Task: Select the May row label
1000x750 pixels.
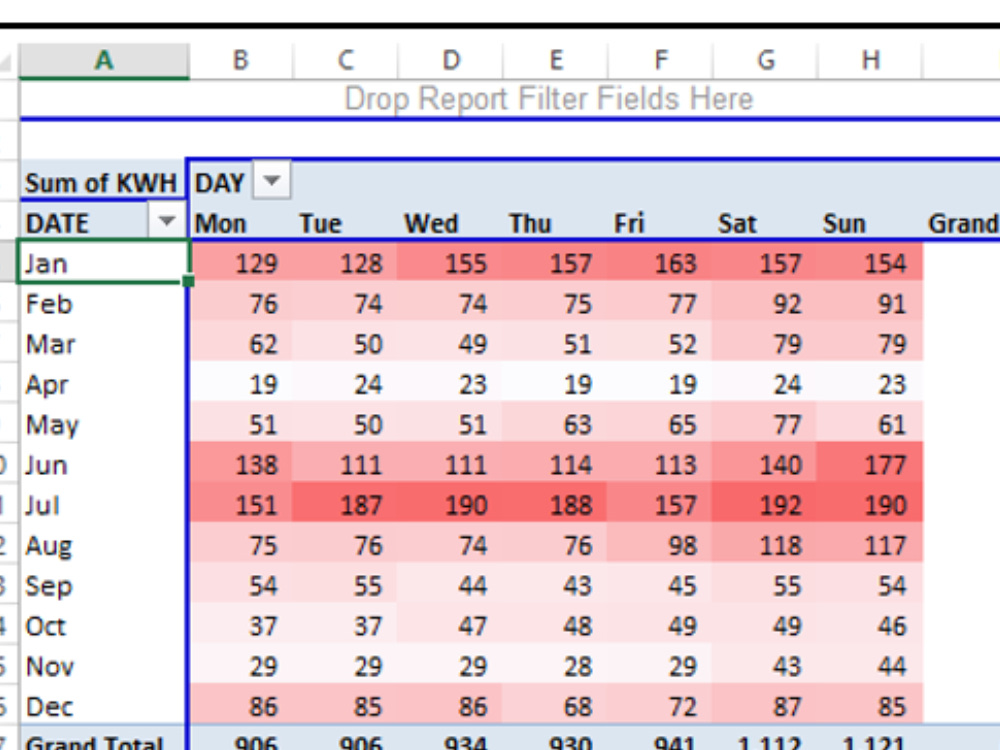Action: (52, 425)
